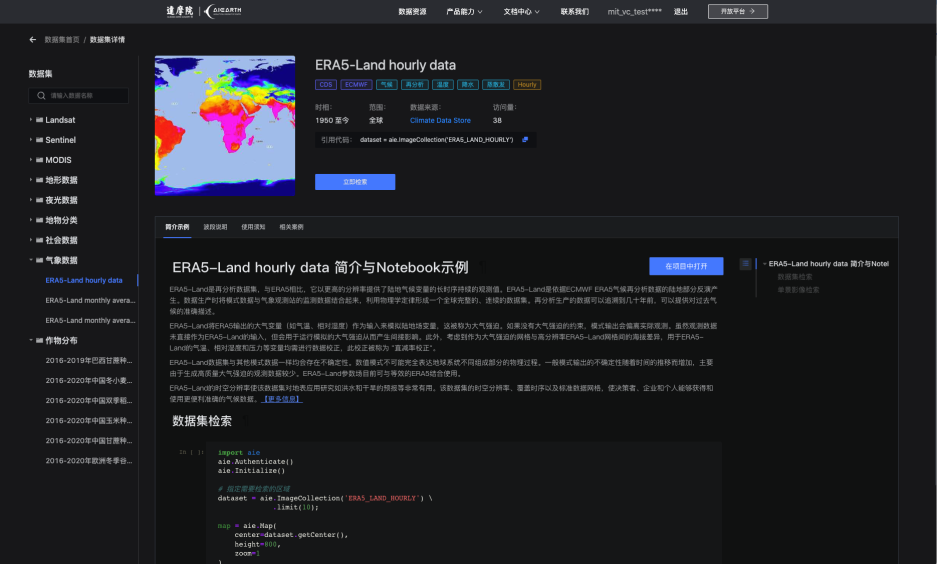Click the 社会数据 folder icon

coord(39,240)
